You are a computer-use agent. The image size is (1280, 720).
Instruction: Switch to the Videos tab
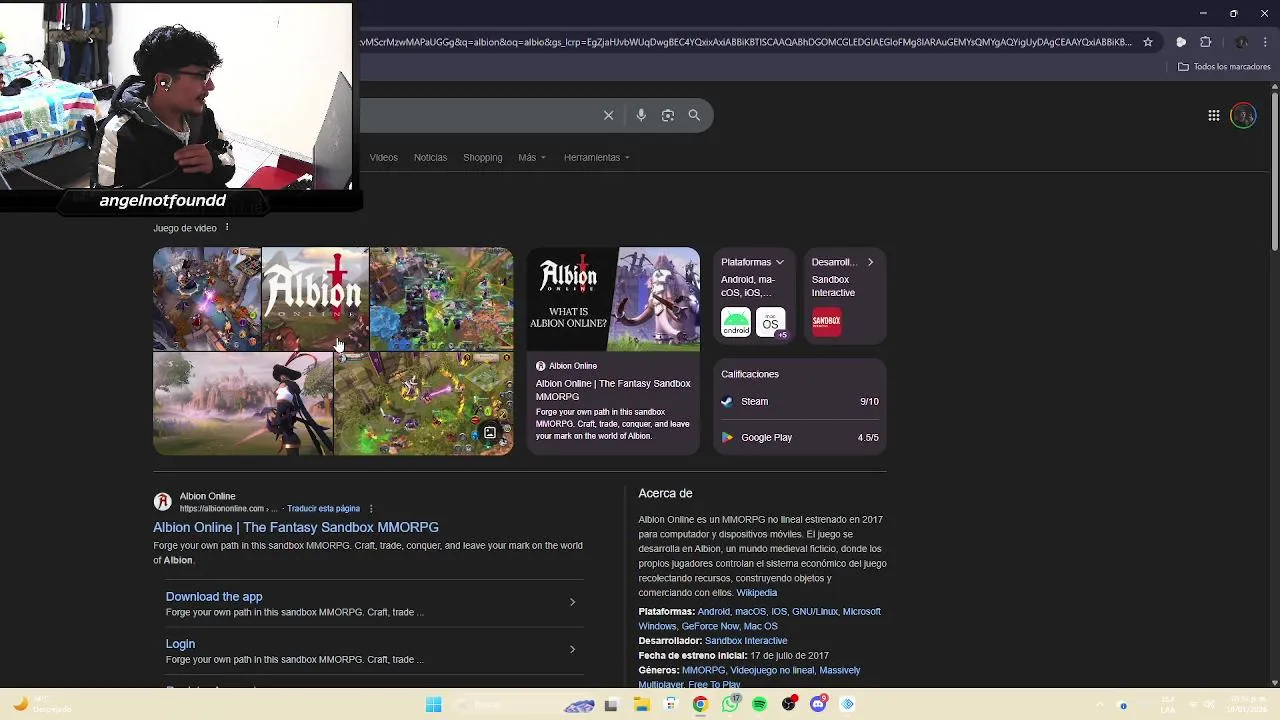click(x=383, y=157)
